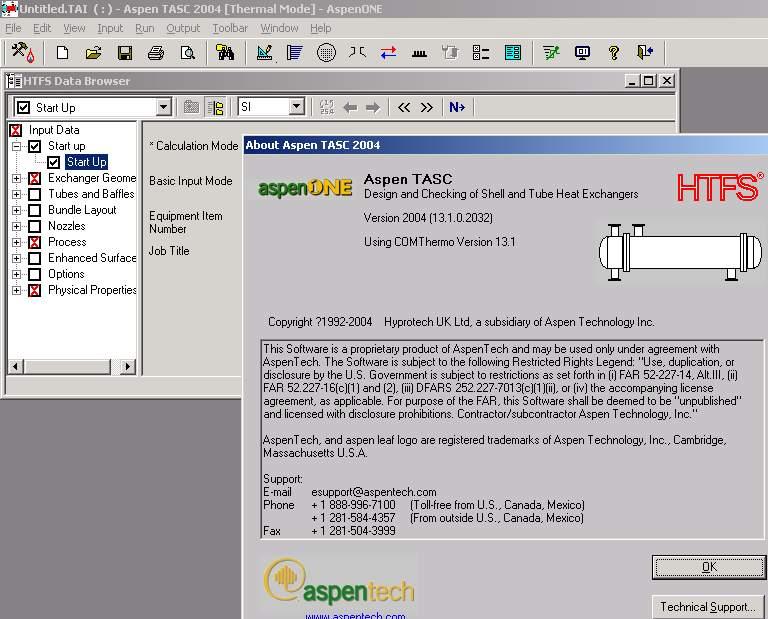The height and width of the screenshot is (619, 768).
Task: Click the tools and flame toolbar icon
Action: tap(23, 52)
